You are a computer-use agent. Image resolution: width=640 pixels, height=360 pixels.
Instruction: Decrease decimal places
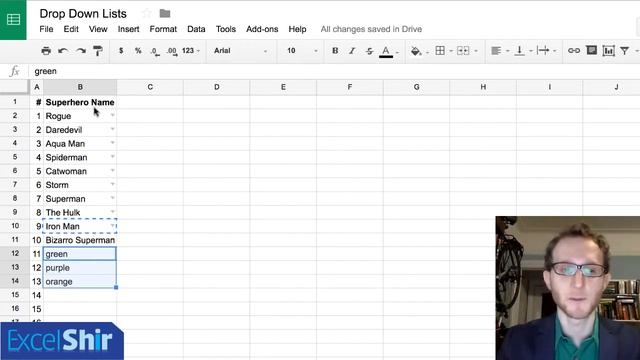point(155,51)
